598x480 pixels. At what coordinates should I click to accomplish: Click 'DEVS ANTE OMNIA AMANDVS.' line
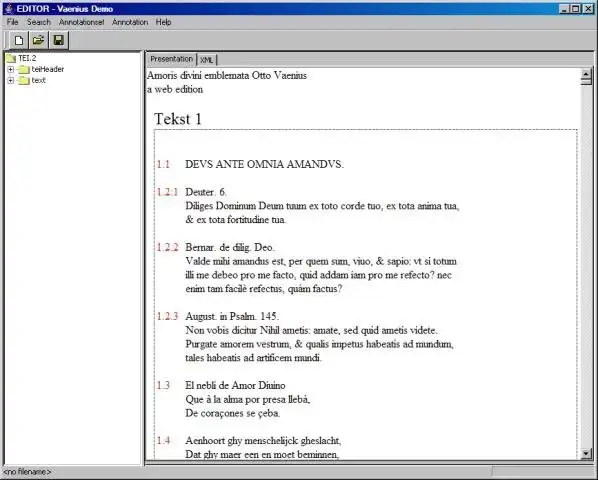[x=264, y=164]
